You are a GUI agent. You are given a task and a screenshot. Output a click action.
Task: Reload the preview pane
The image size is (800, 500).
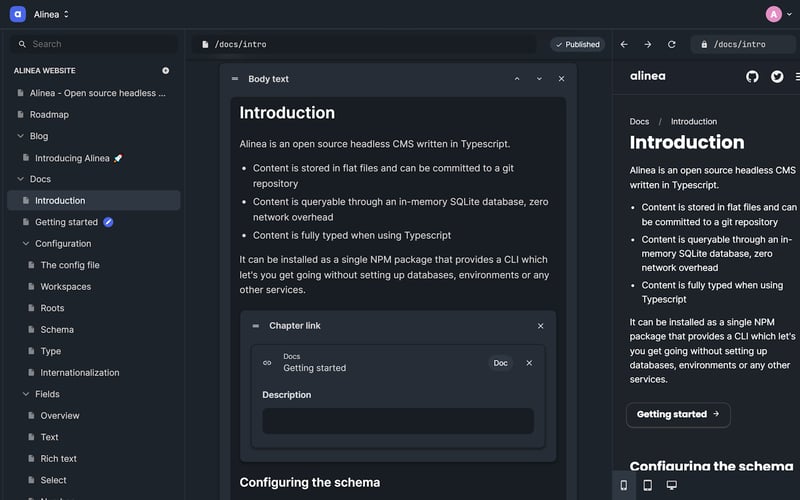pos(671,44)
